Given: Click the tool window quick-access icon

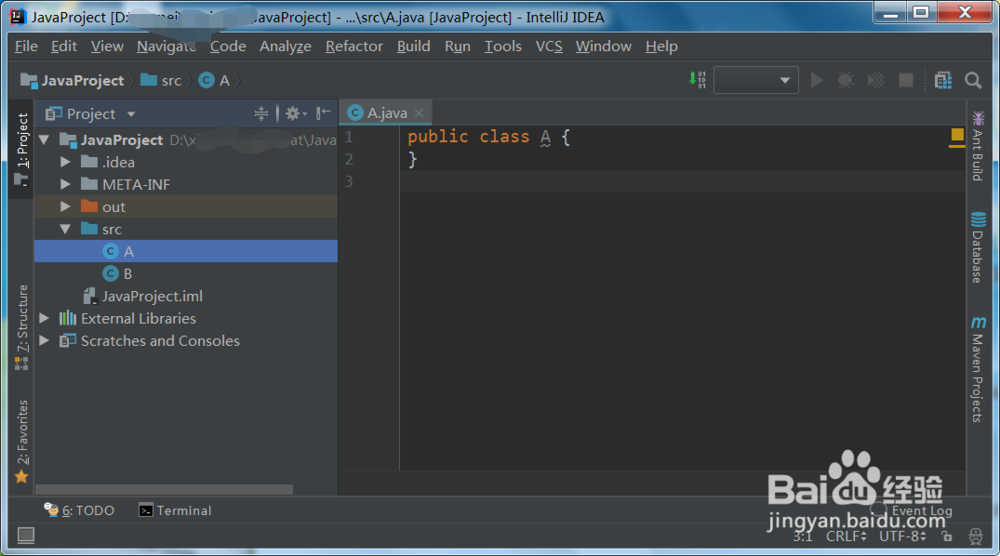Looking at the screenshot, I should (x=26, y=535).
